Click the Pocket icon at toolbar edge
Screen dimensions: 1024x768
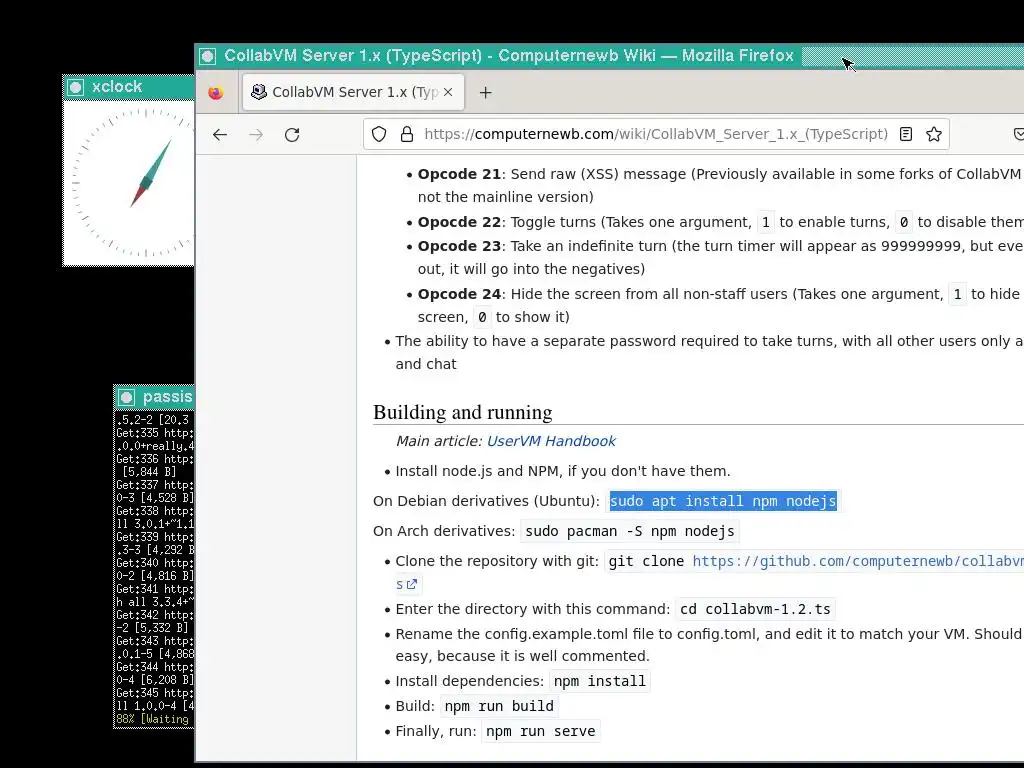[x=1018, y=135]
